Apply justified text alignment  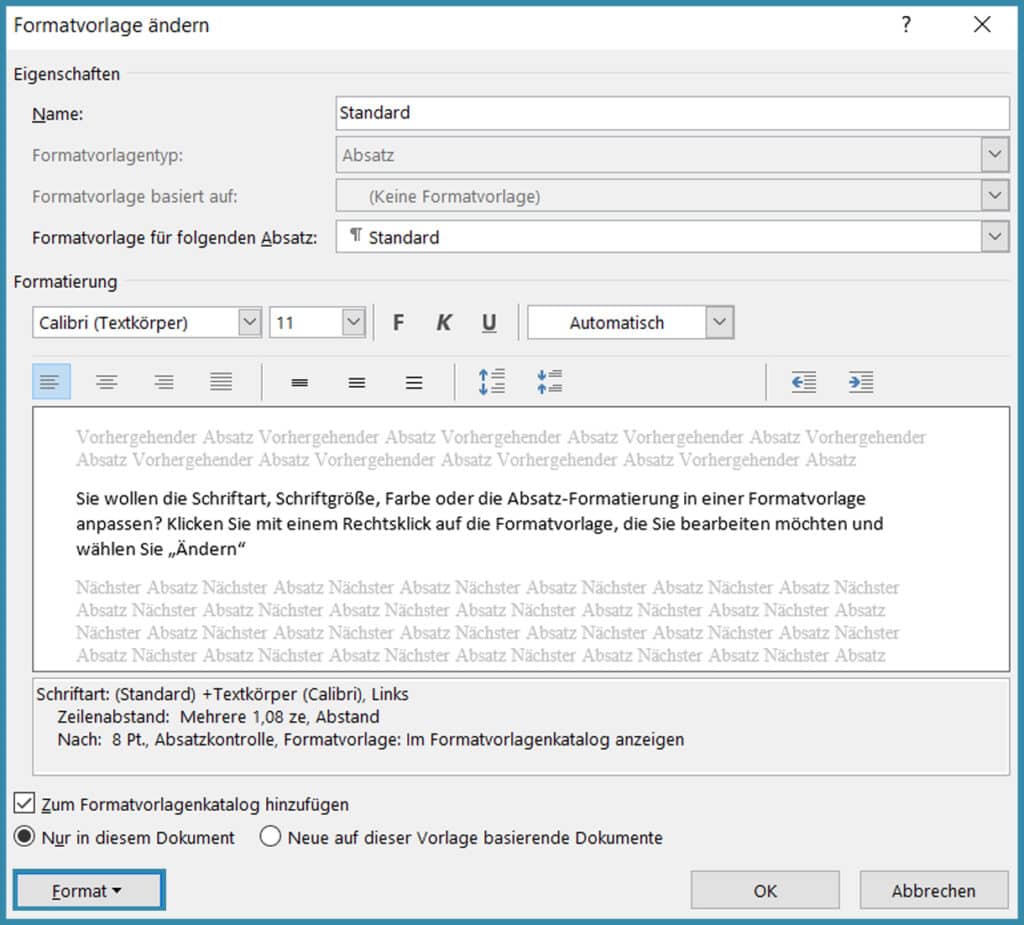221,382
